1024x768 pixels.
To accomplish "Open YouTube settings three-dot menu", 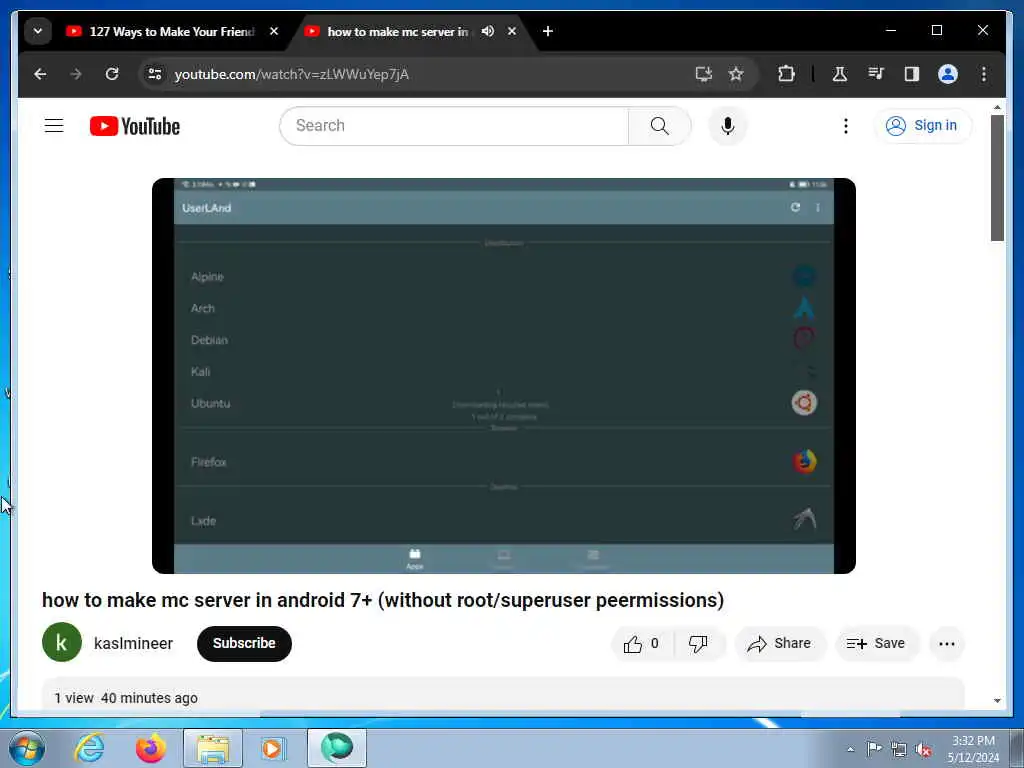I will click(846, 125).
